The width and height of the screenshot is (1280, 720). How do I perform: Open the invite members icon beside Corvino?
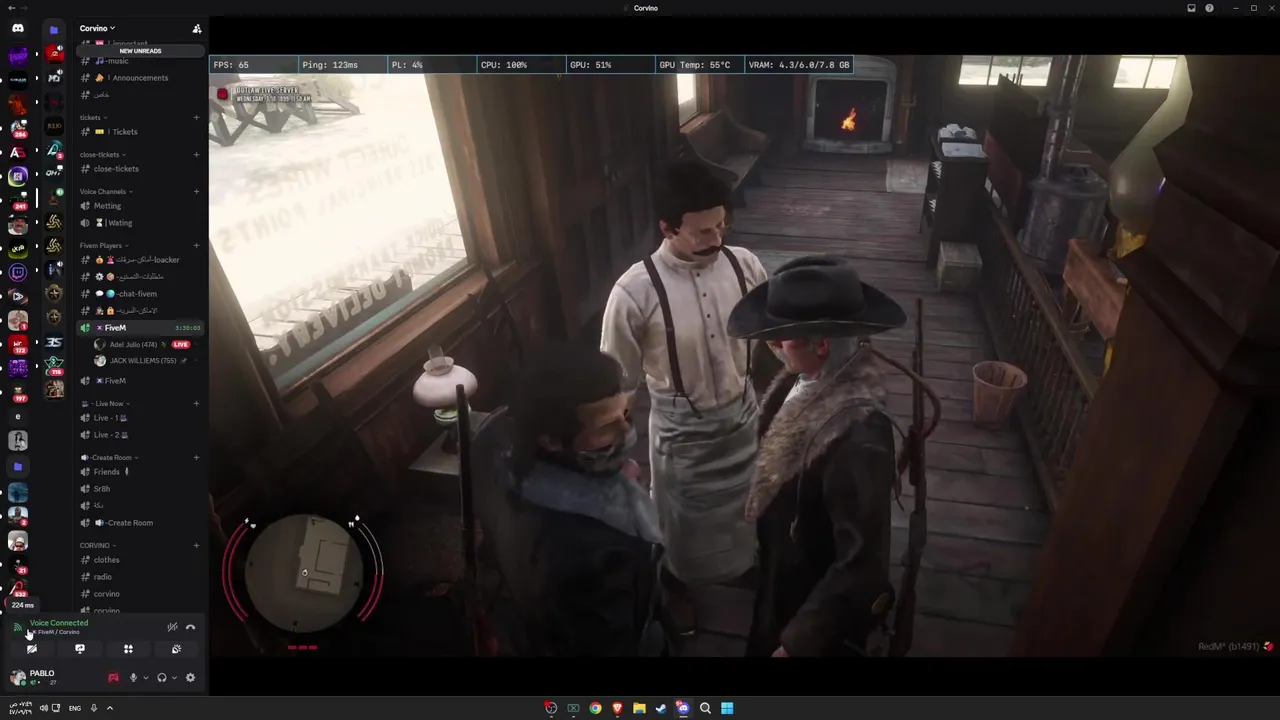[x=197, y=28]
